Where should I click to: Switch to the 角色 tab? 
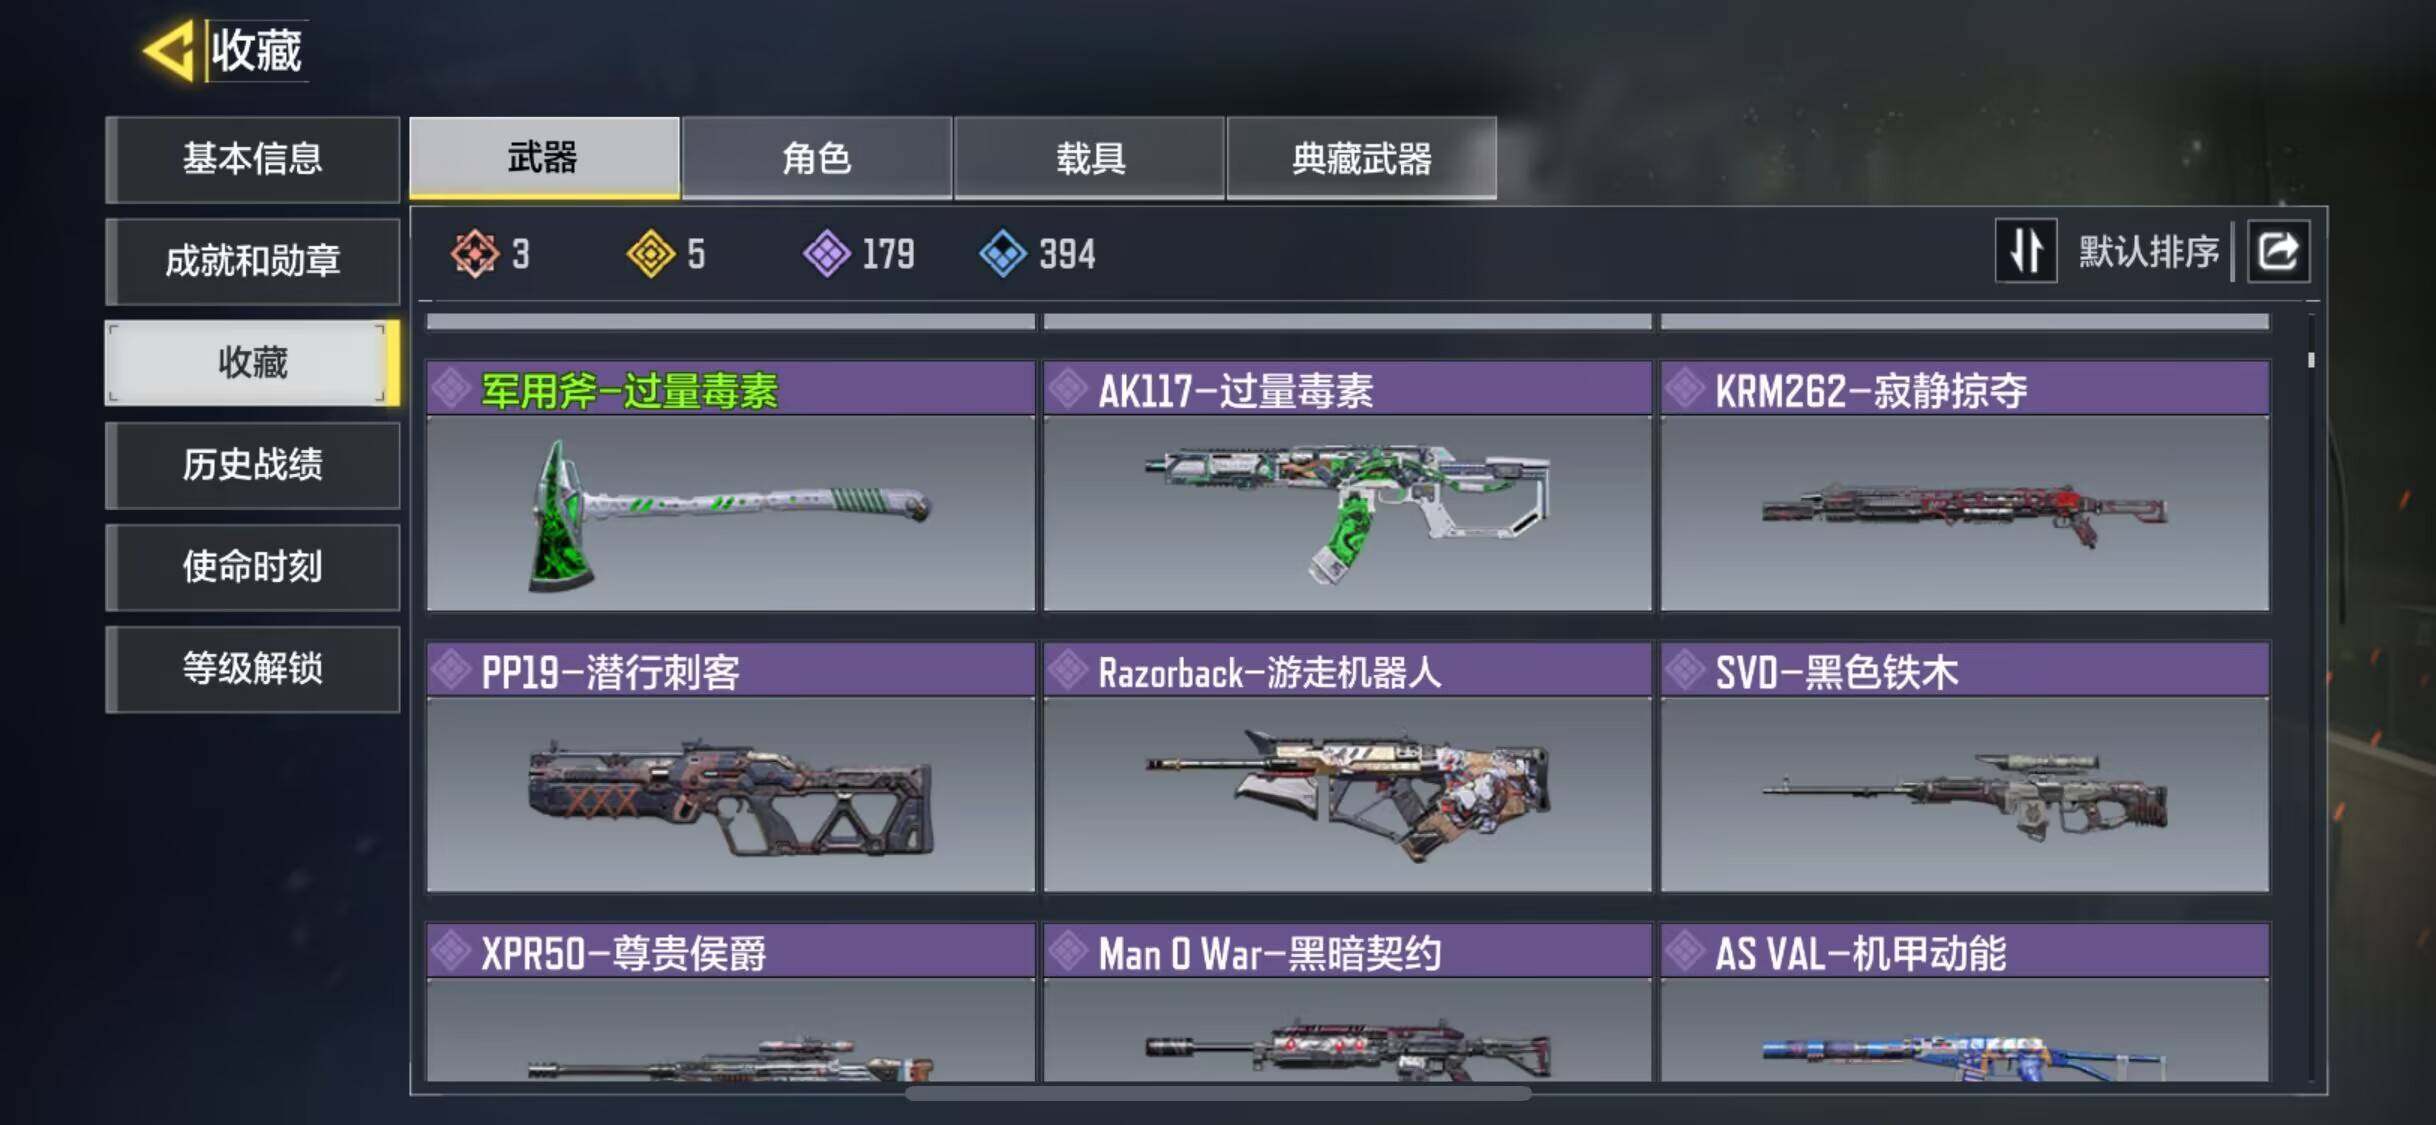(816, 158)
